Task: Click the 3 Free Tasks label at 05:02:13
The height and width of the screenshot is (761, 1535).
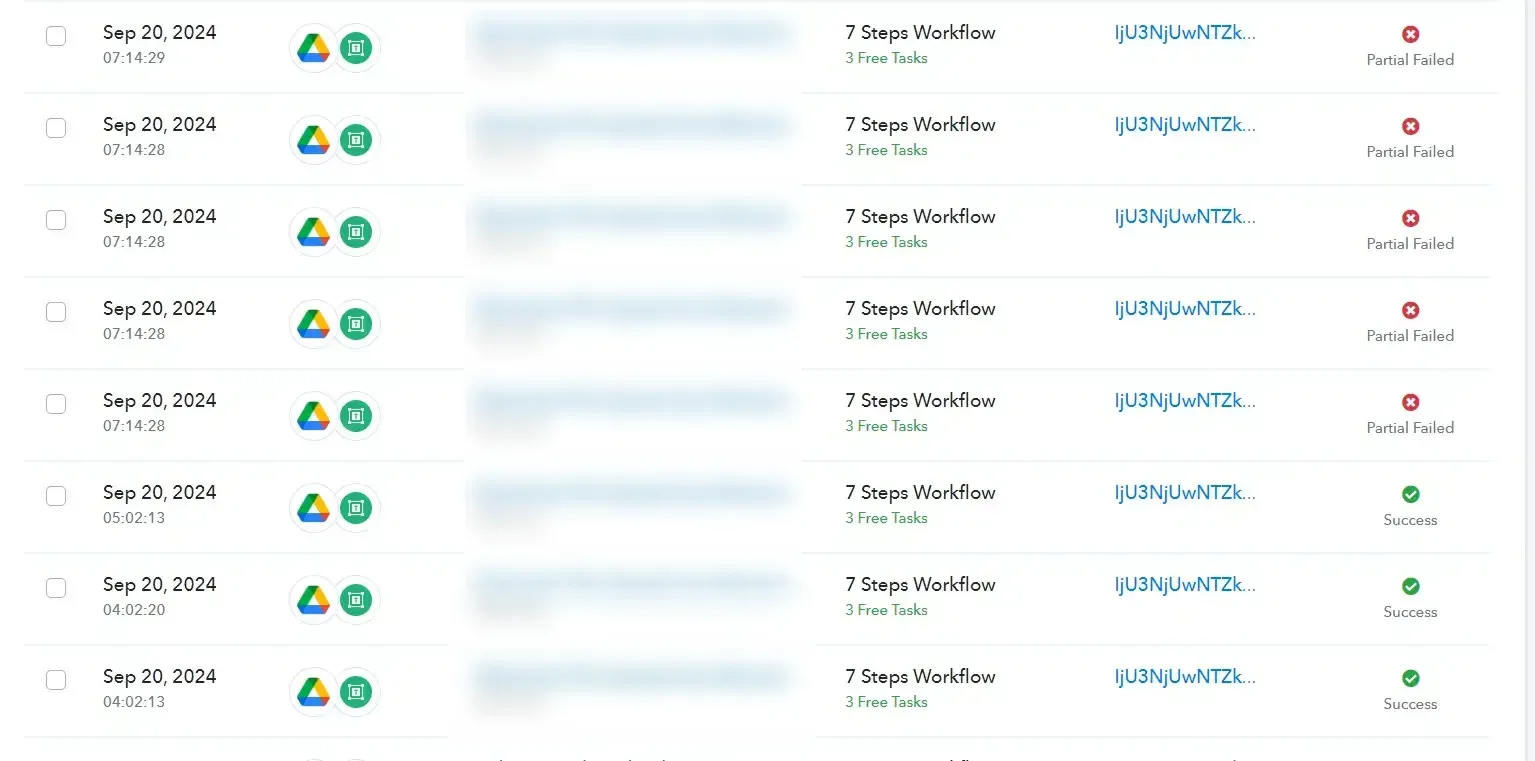Action: 886,518
